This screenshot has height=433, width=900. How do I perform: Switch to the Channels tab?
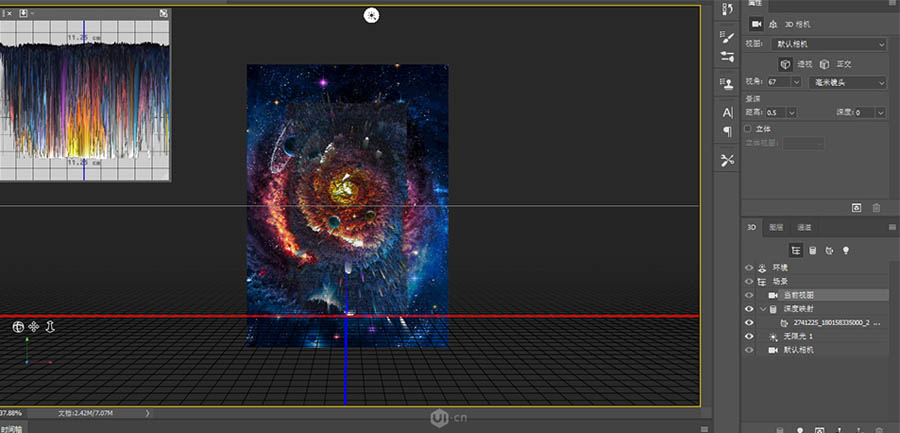tap(805, 227)
